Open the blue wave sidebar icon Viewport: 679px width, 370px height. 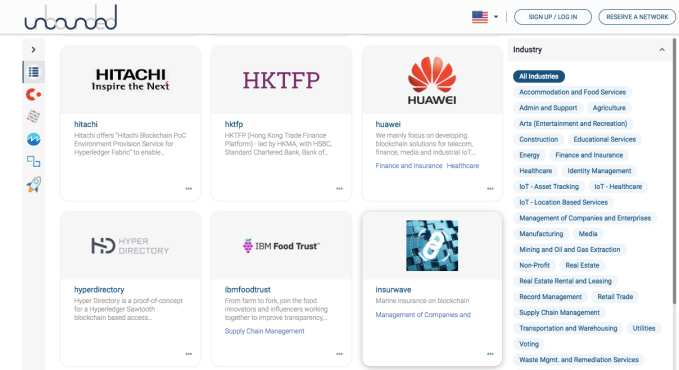point(33,139)
